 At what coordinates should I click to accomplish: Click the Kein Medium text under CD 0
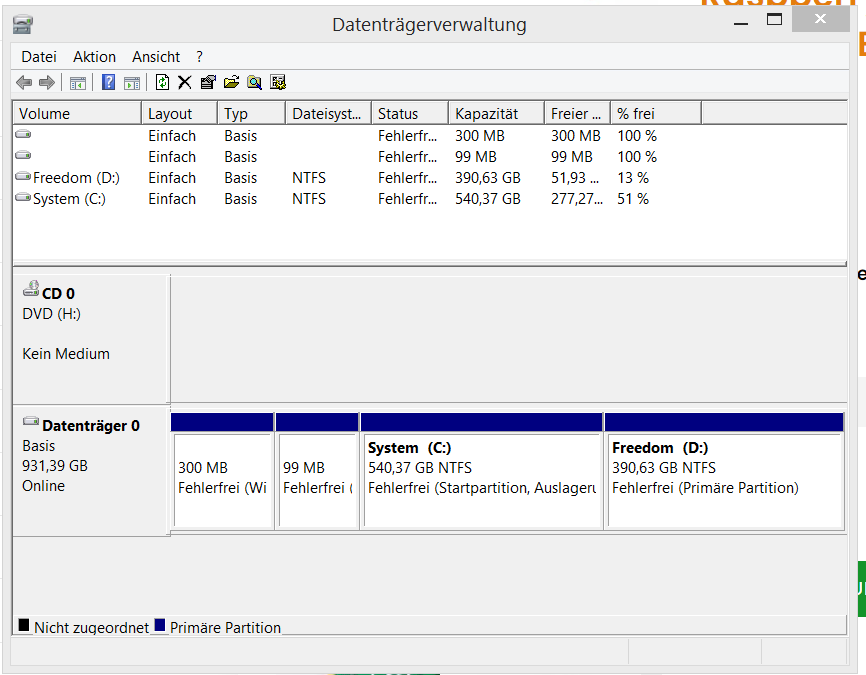[x=66, y=354]
